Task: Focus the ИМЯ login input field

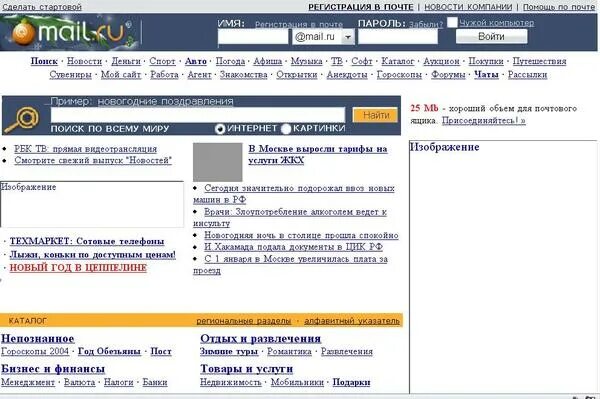Action: tap(253, 37)
